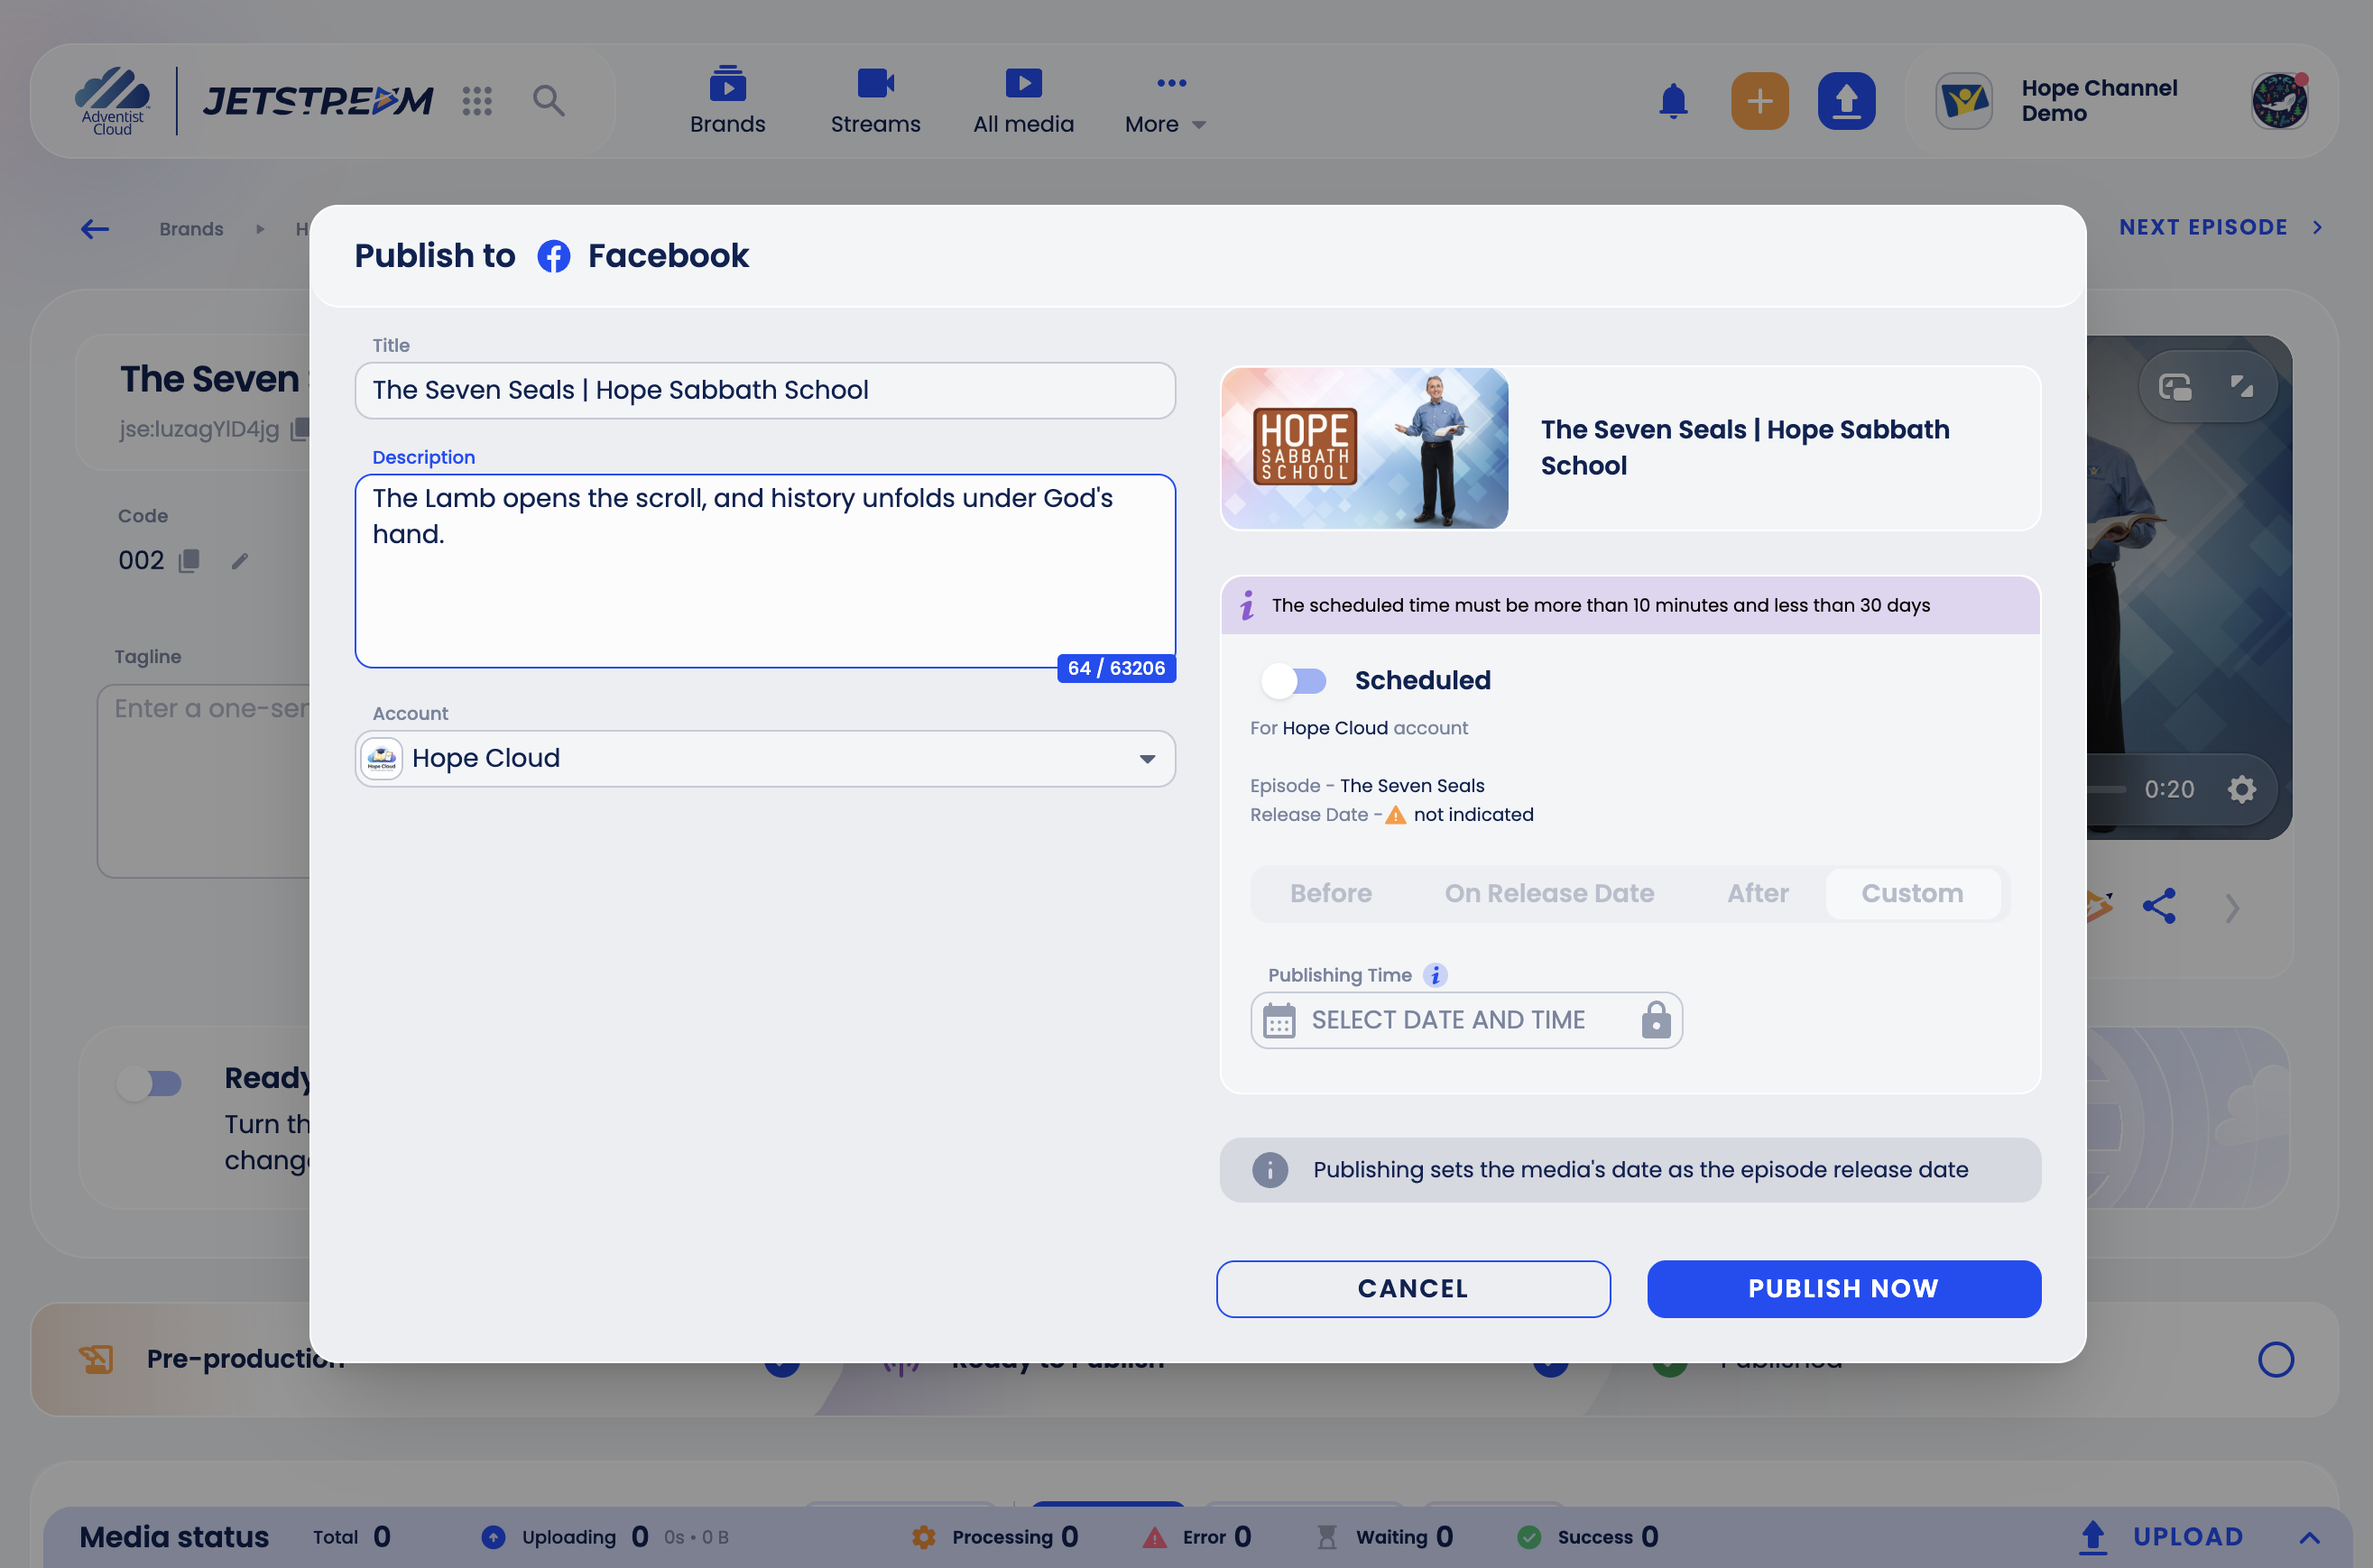Click the blue upload icon in header
Screen dimensions: 2373x1568
(1846, 101)
